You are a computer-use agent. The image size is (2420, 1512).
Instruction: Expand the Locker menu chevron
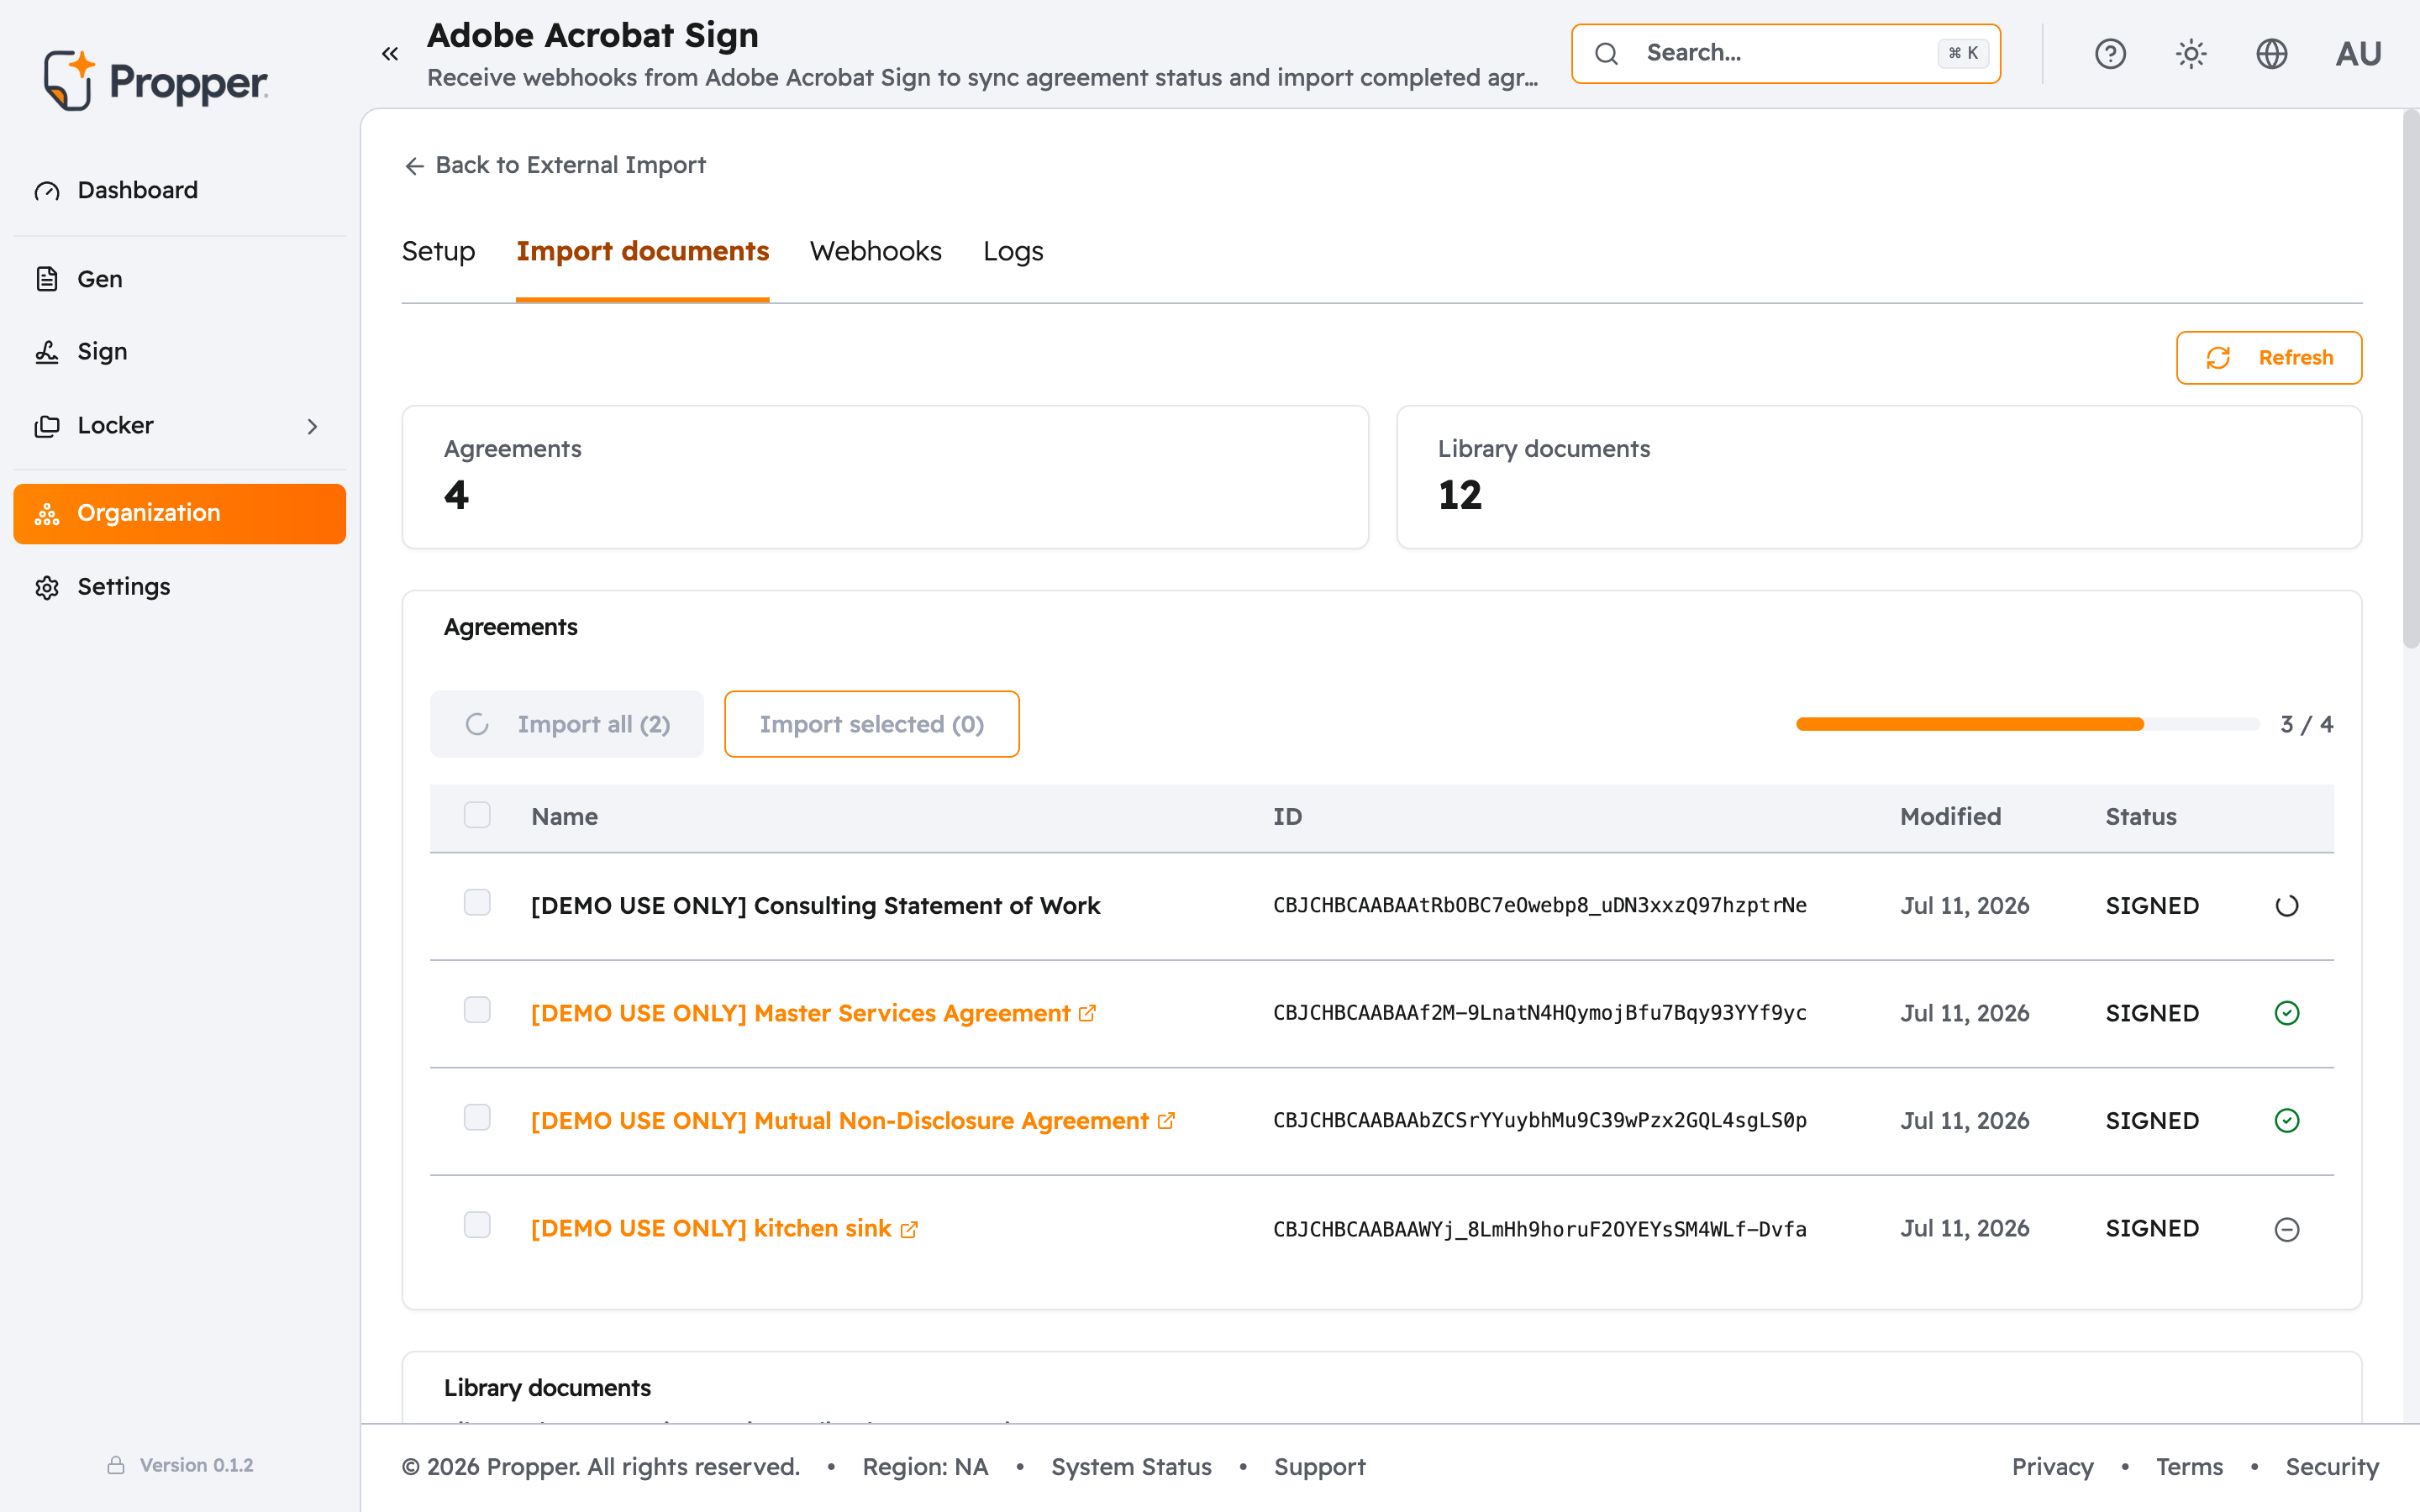(312, 427)
